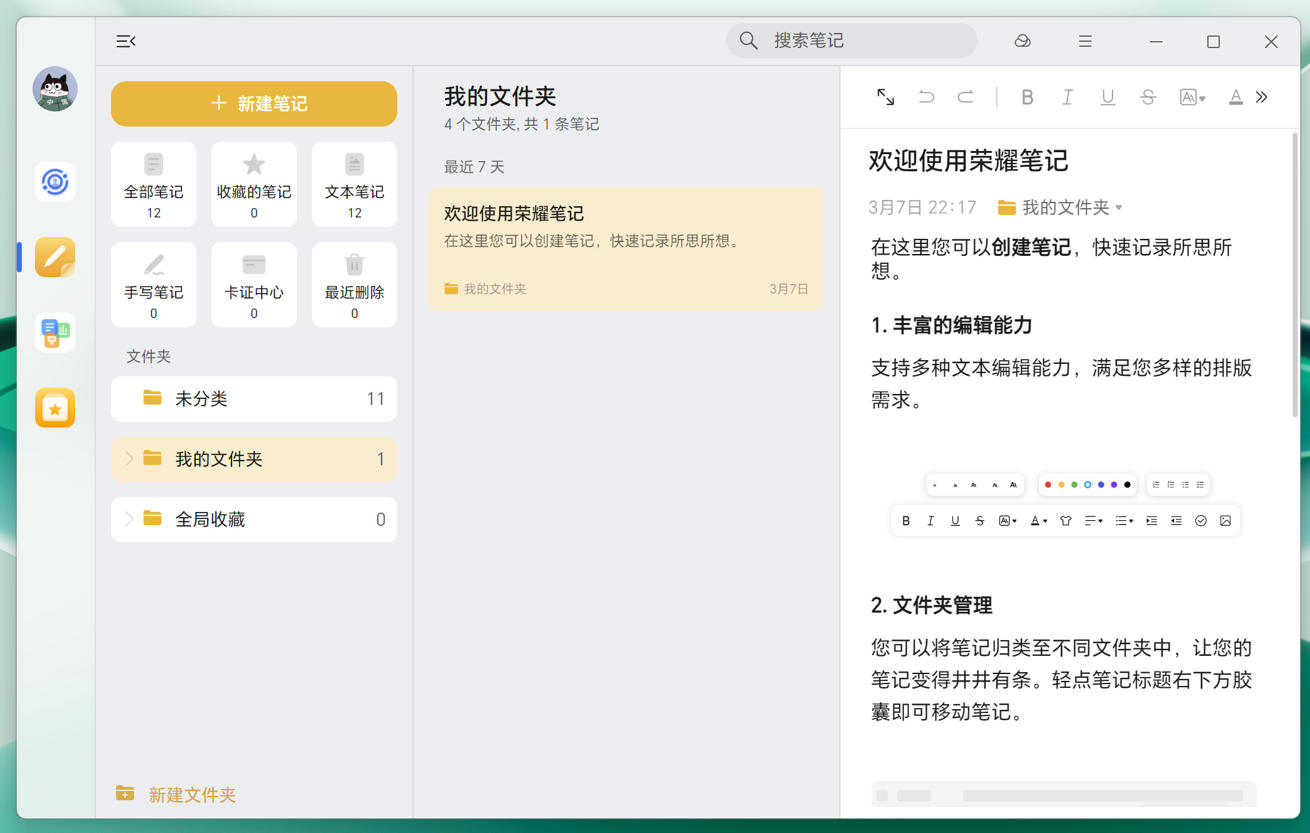The image size is (1310, 833).
Task: Open the text highlight dropdown
Action: tap(1192, 97)
